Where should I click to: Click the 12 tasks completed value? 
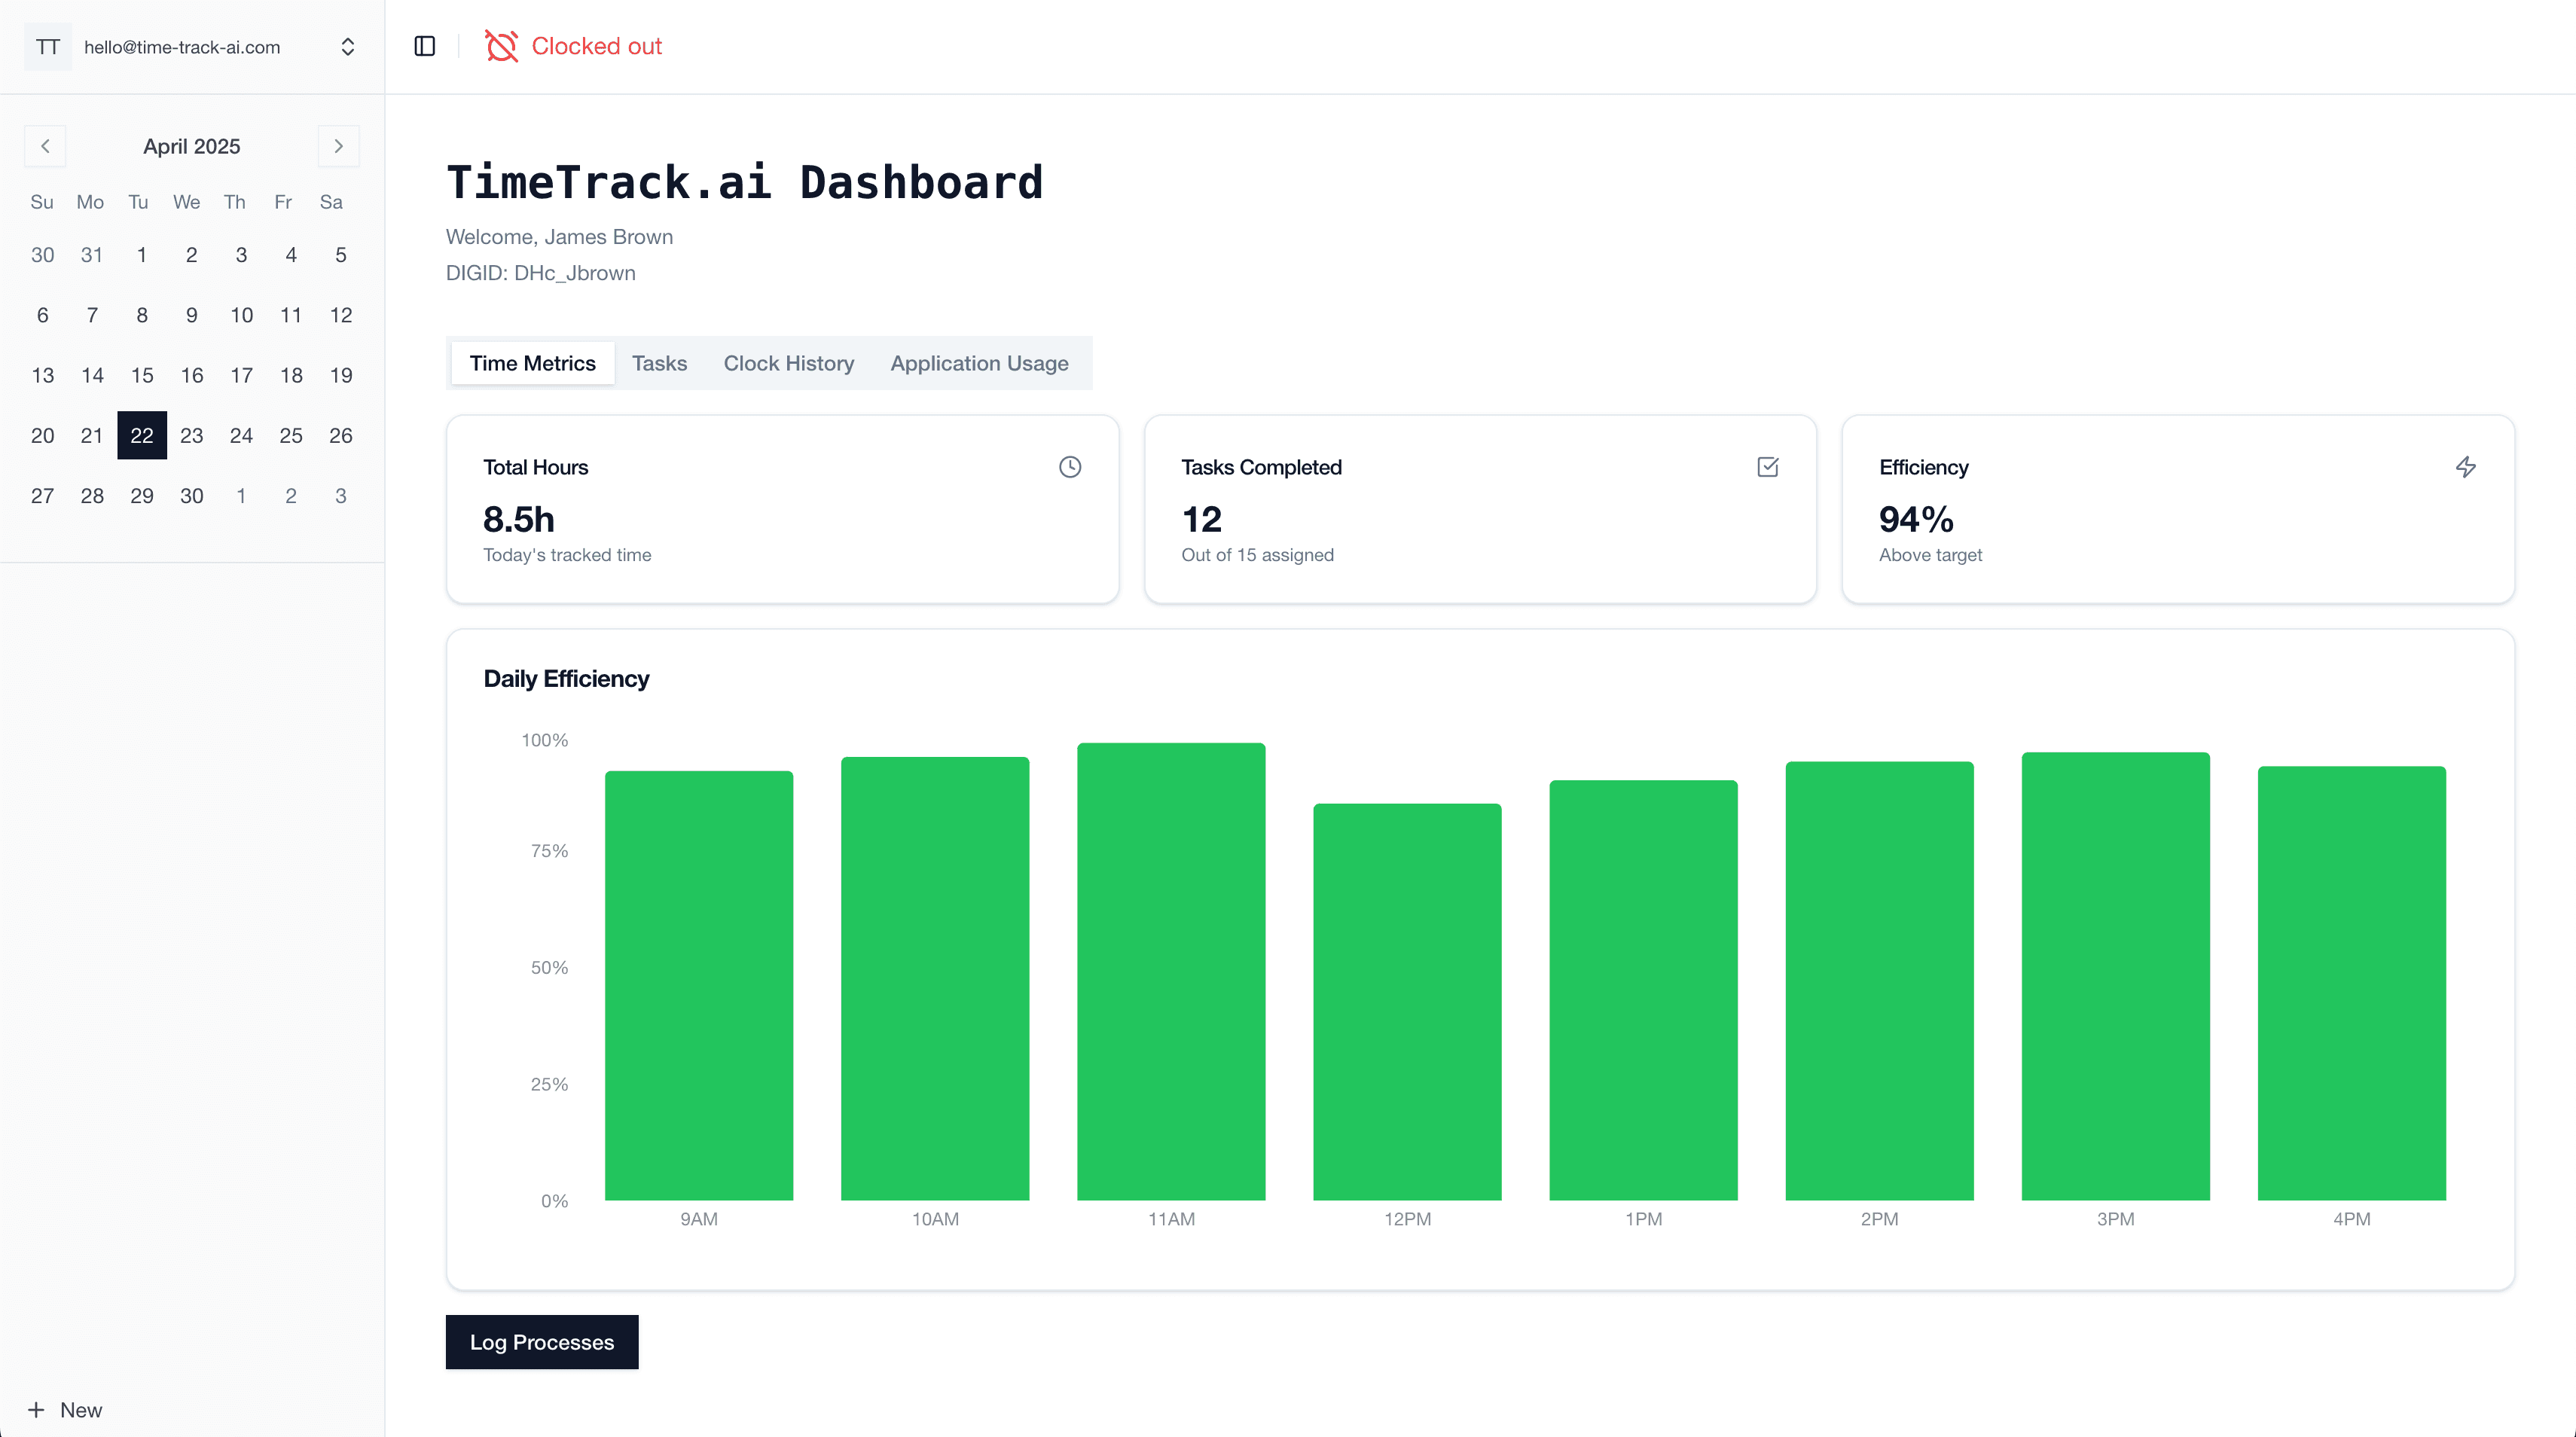1201,519
